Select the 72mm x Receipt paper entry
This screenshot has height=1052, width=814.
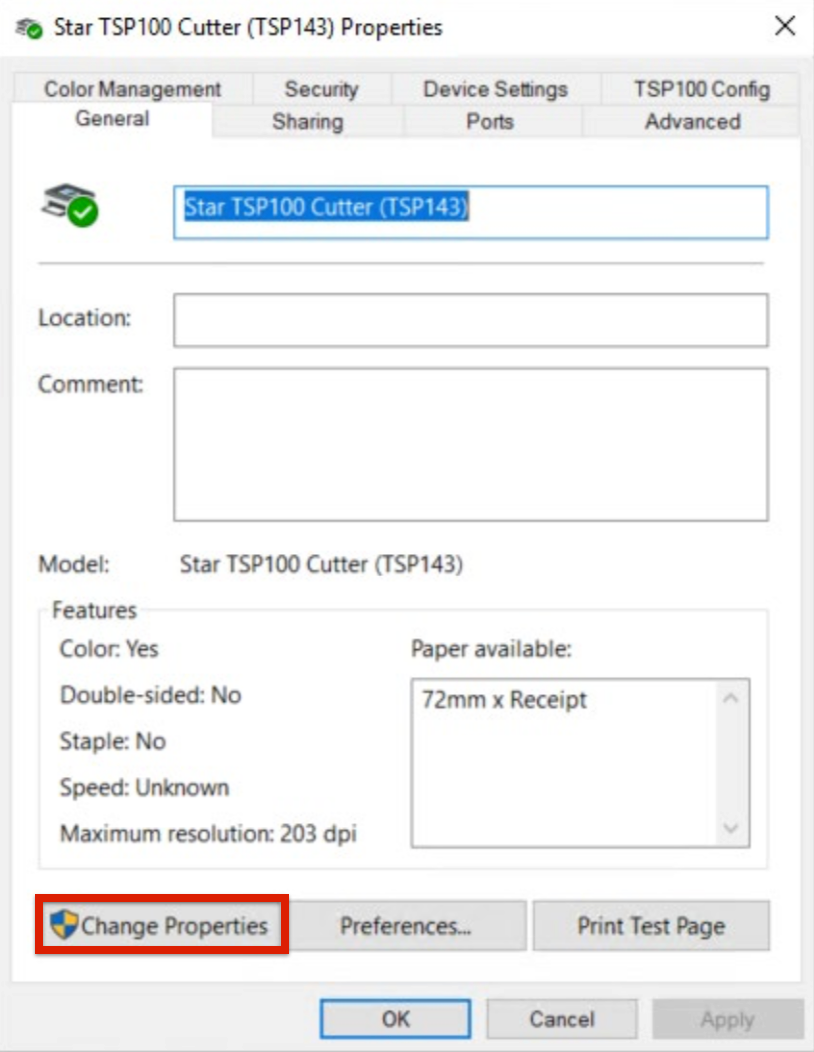point(504,700)
